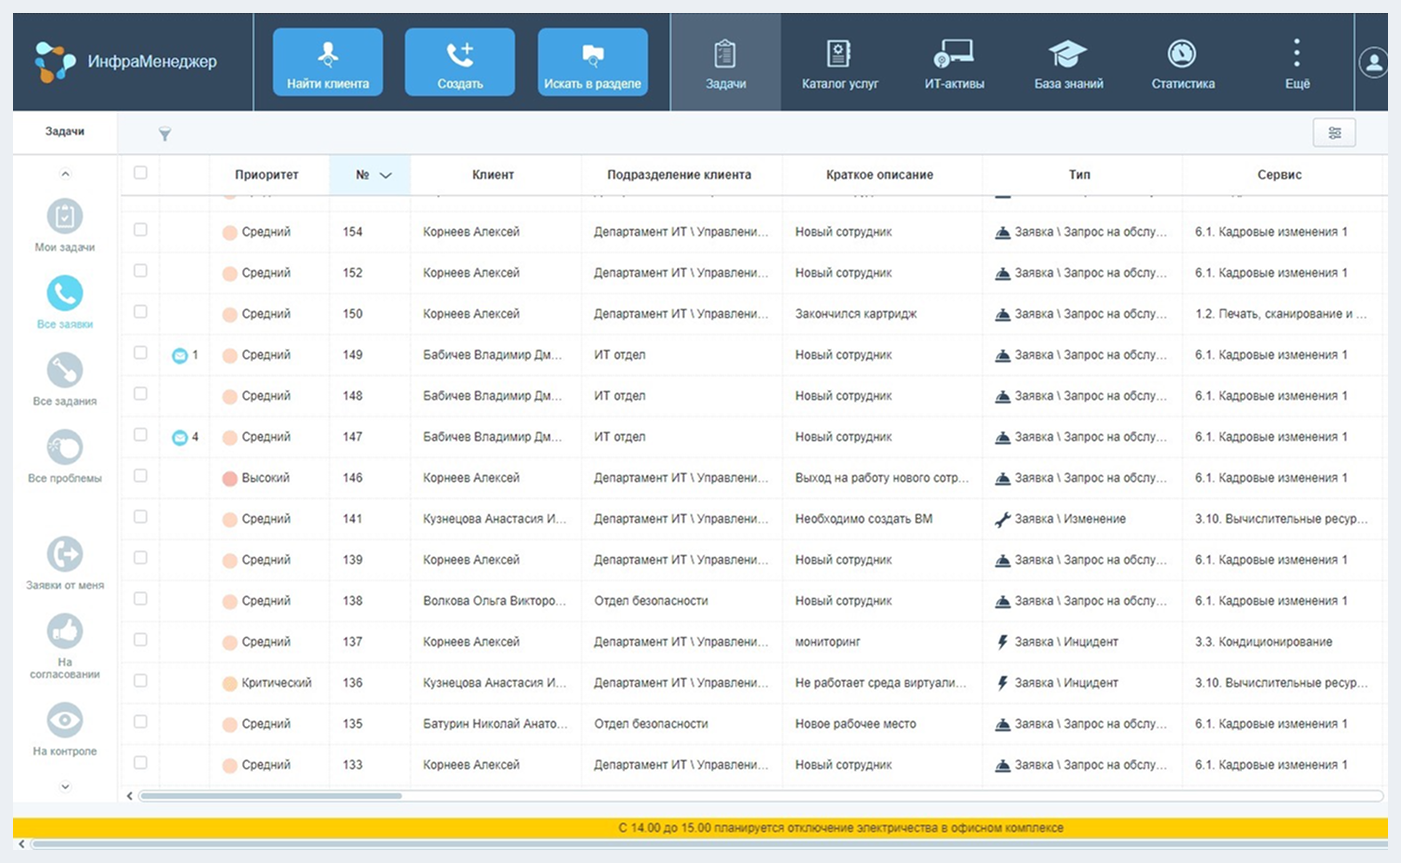
Task: Click lightning incident icon in row 136
Action: tap(1002, 683)
